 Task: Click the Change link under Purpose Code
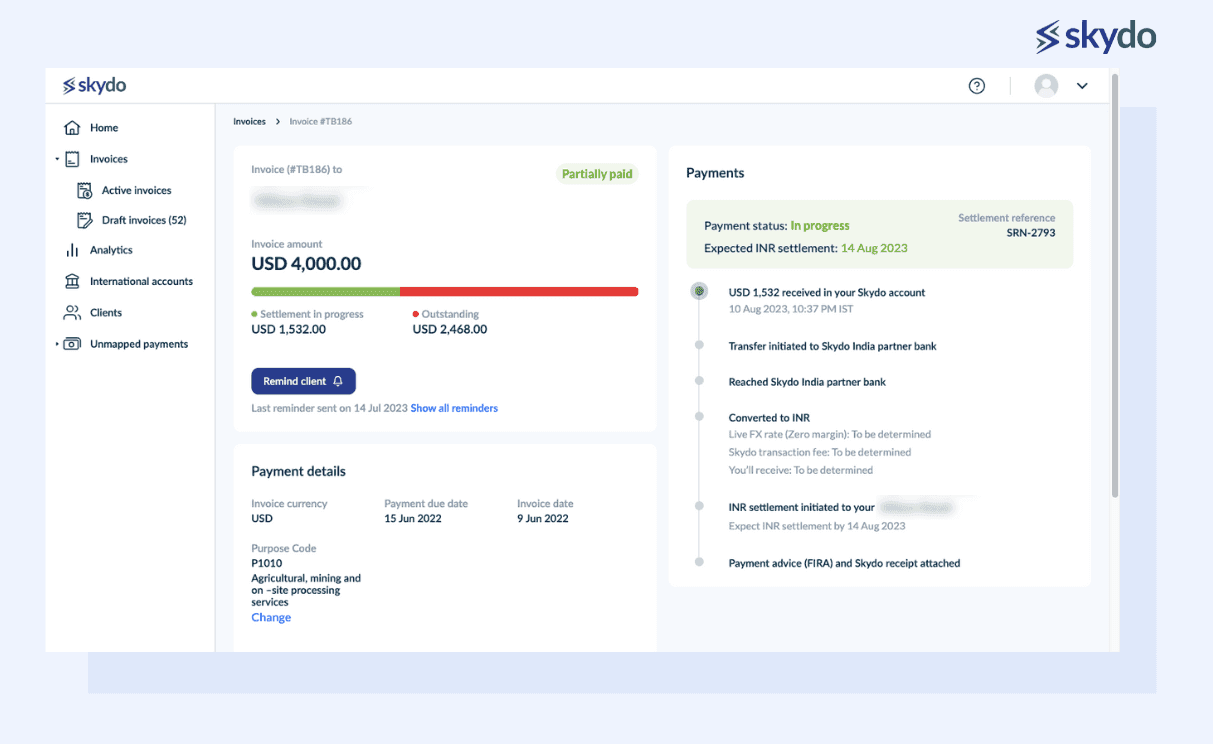[x=270, y=617]
